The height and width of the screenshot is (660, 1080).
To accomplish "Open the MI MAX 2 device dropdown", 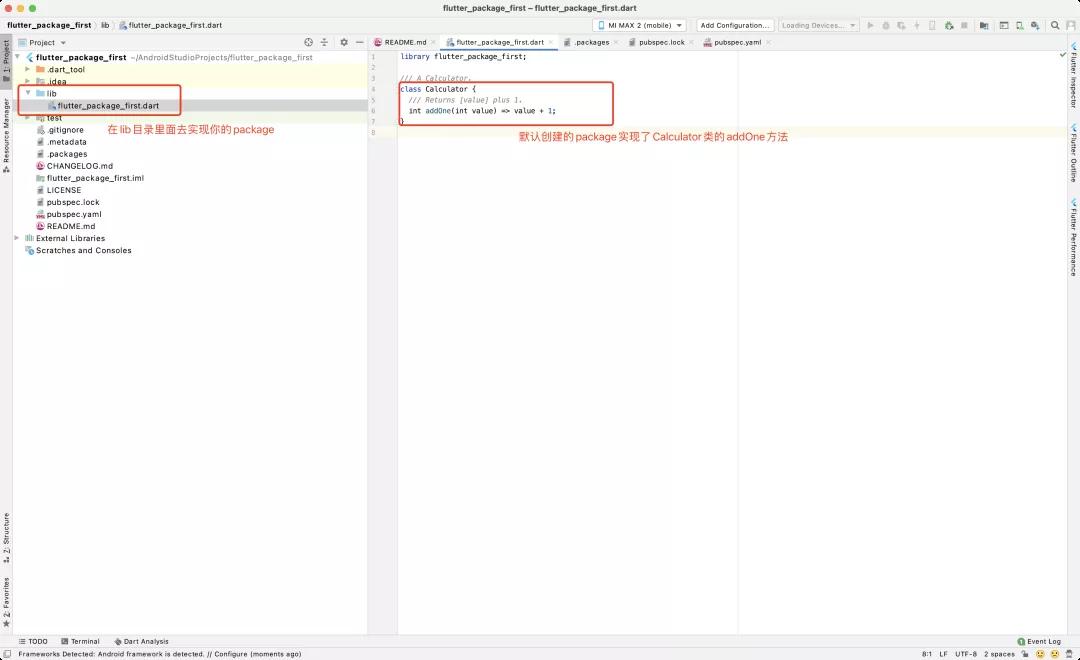I will (639, 25).
